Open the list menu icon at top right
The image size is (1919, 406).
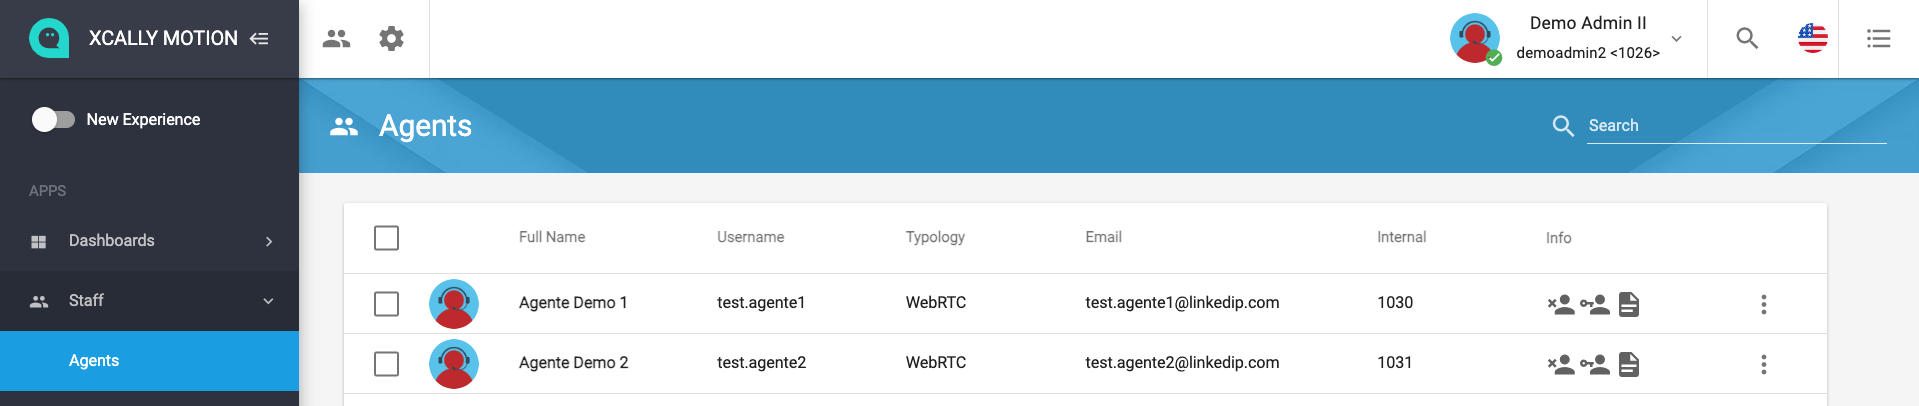coord(1878,39)
